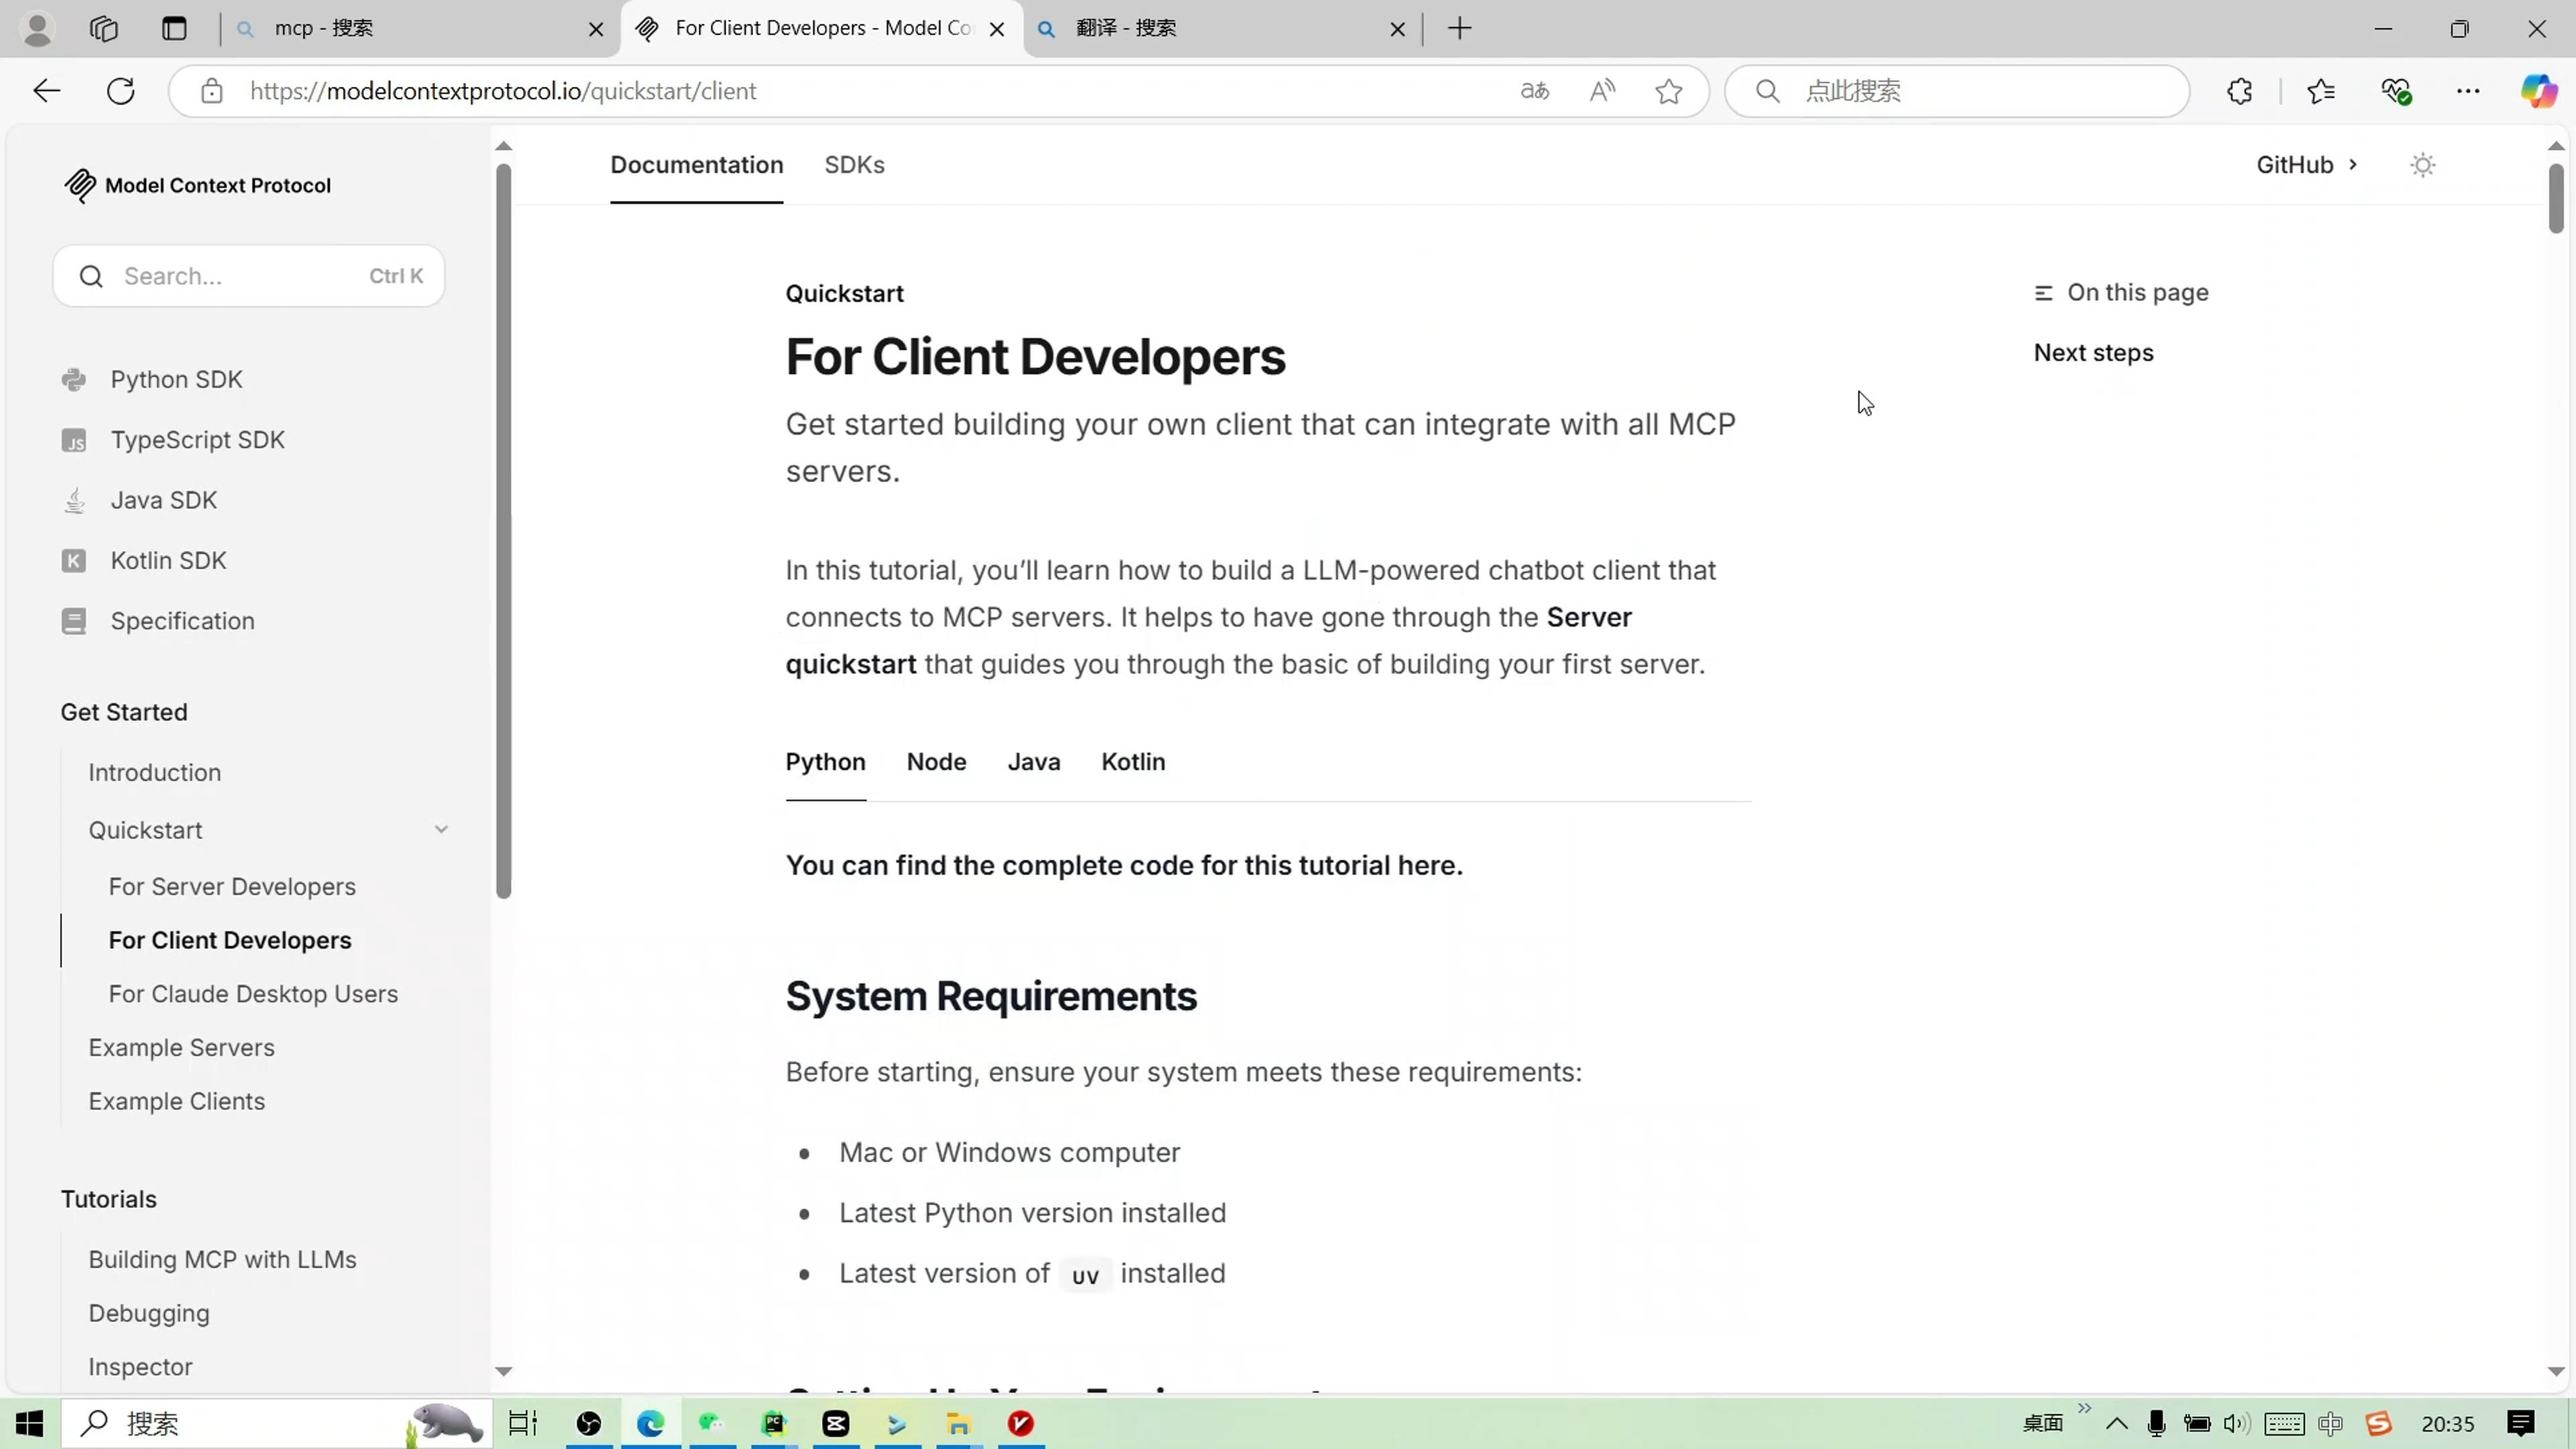Select the Documentation top tab
Image resolution: width=2576 pixels, height=1449 pixels.
coord(696,165)
